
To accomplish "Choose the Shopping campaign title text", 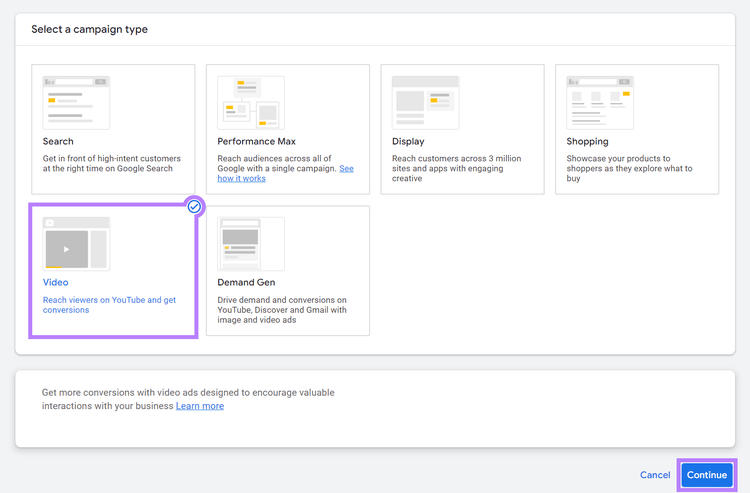I will 587,142.
